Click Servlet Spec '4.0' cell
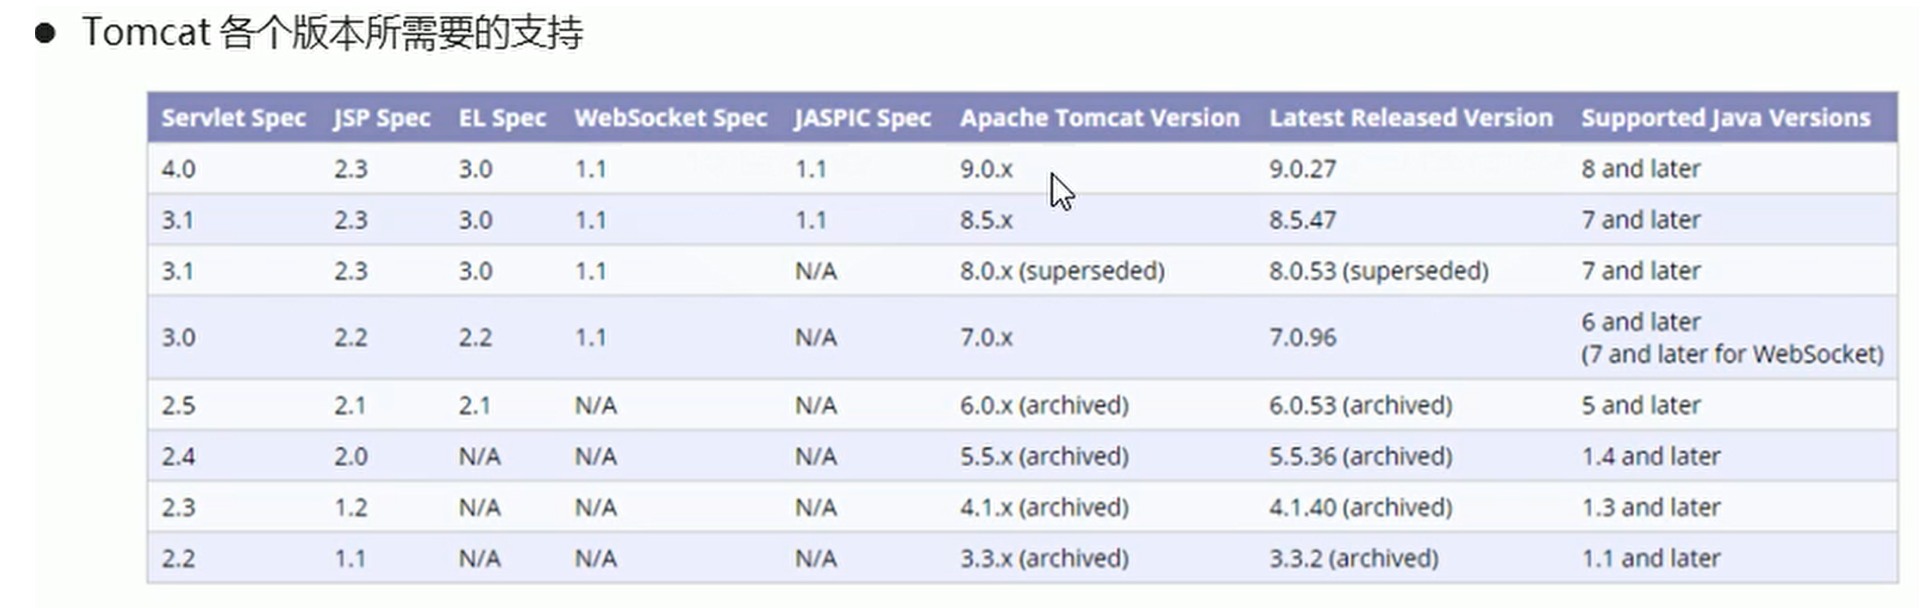The width and height of the screenshot is (1919, 608). coord(178,169)
